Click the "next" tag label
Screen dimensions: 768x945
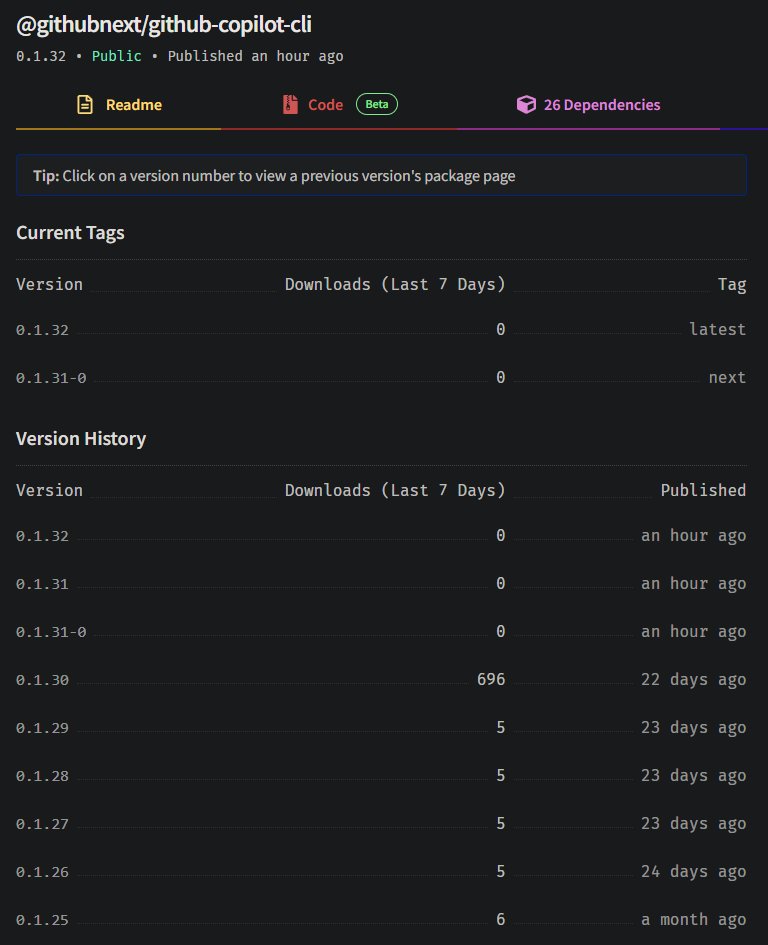(727, 377)
